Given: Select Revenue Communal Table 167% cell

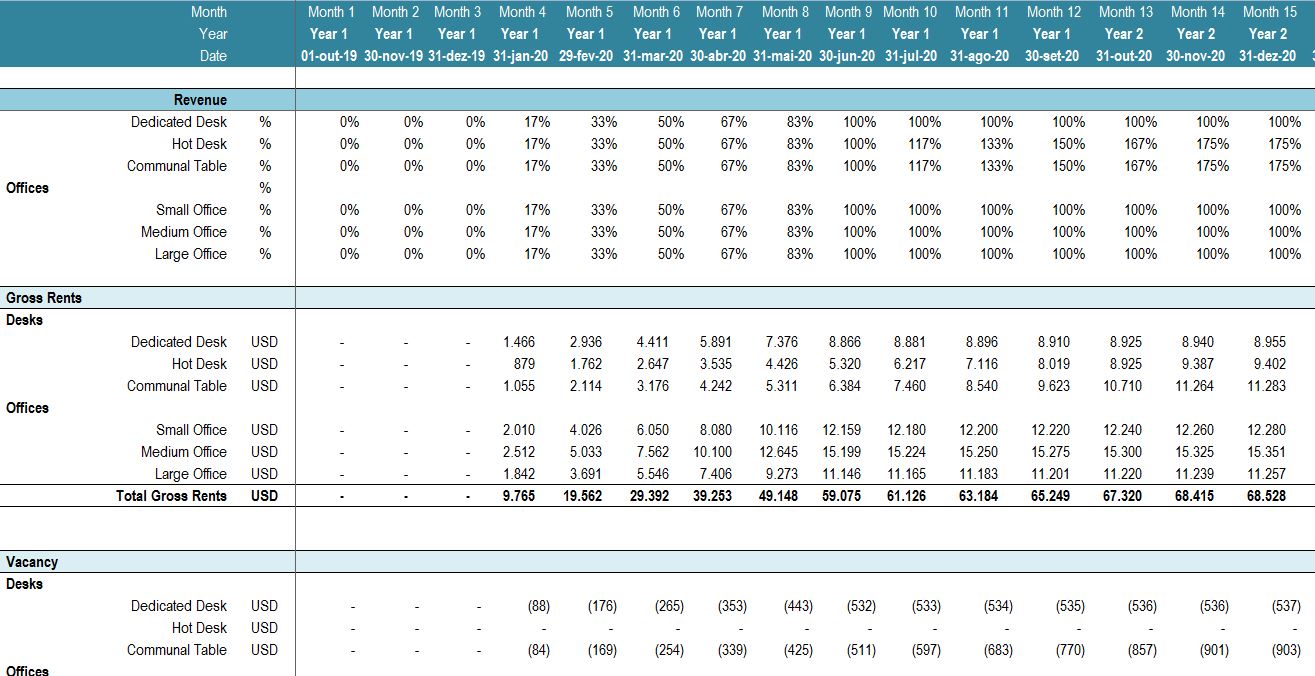Looking at the screenshot, I should [x=1141, y=166].
